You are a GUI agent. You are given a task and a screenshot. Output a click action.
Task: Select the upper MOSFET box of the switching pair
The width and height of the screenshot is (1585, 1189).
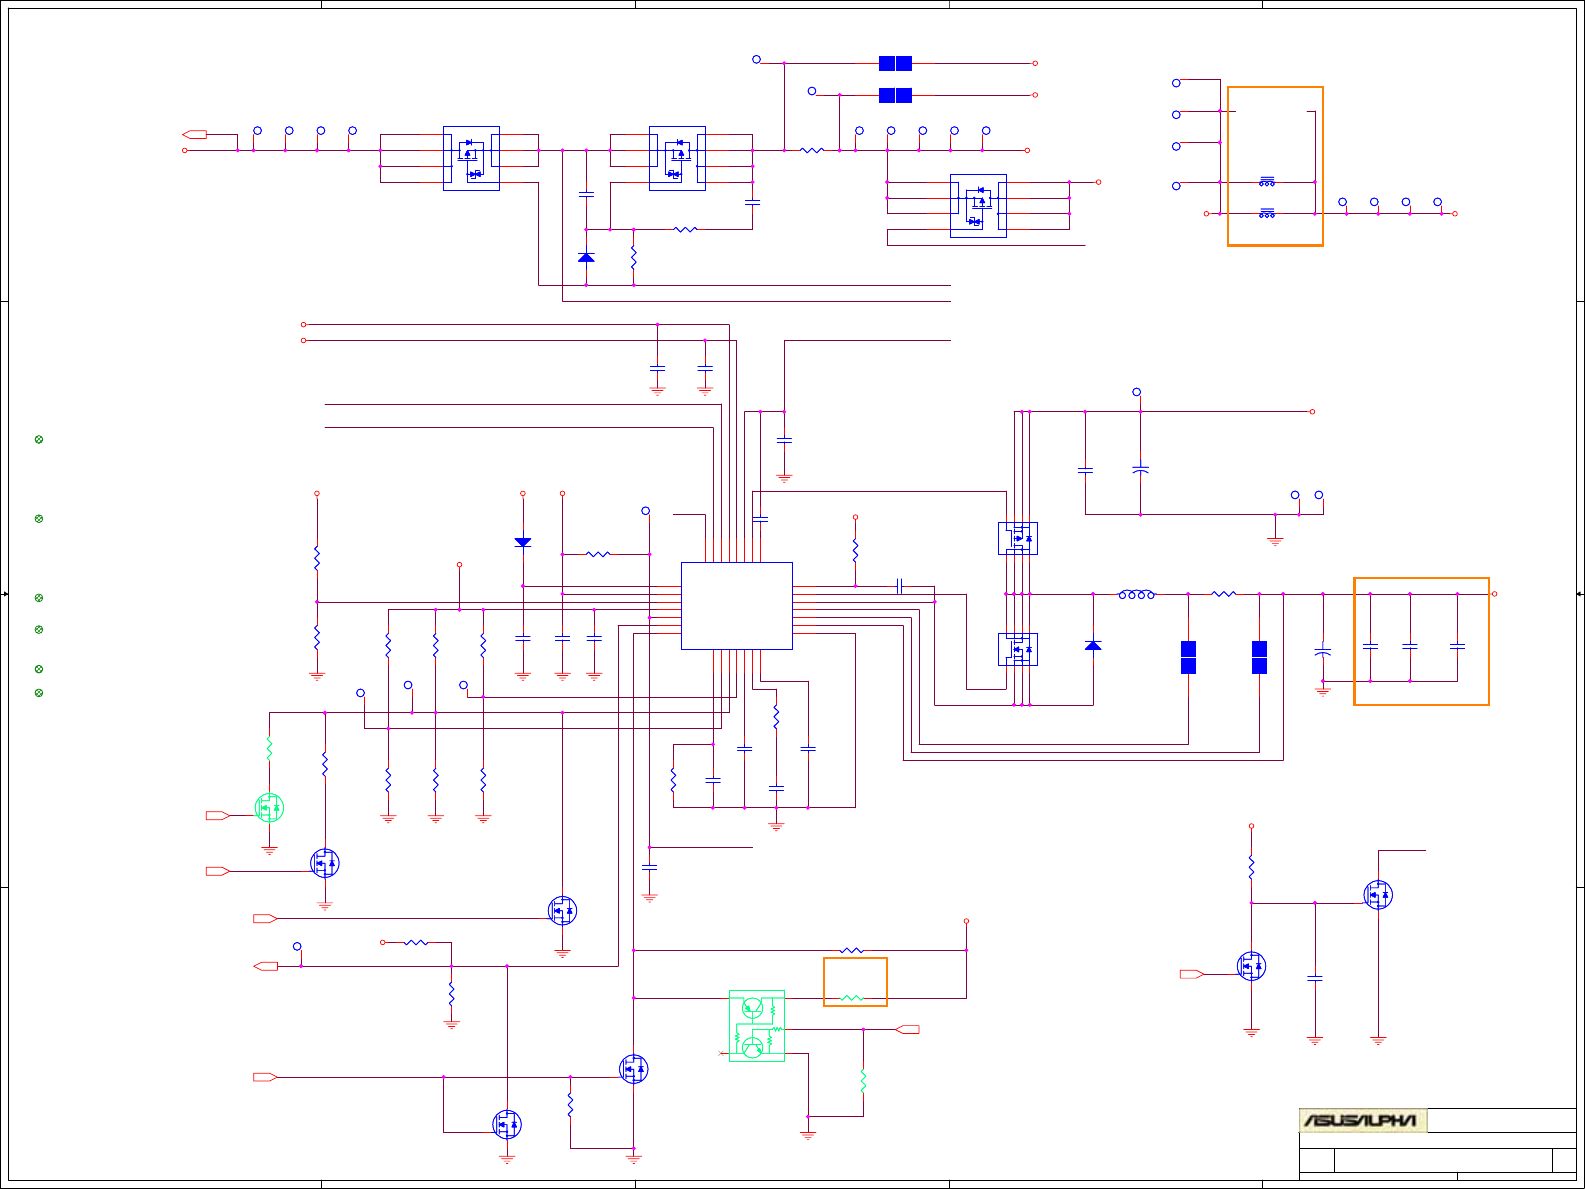(1018, 538)
